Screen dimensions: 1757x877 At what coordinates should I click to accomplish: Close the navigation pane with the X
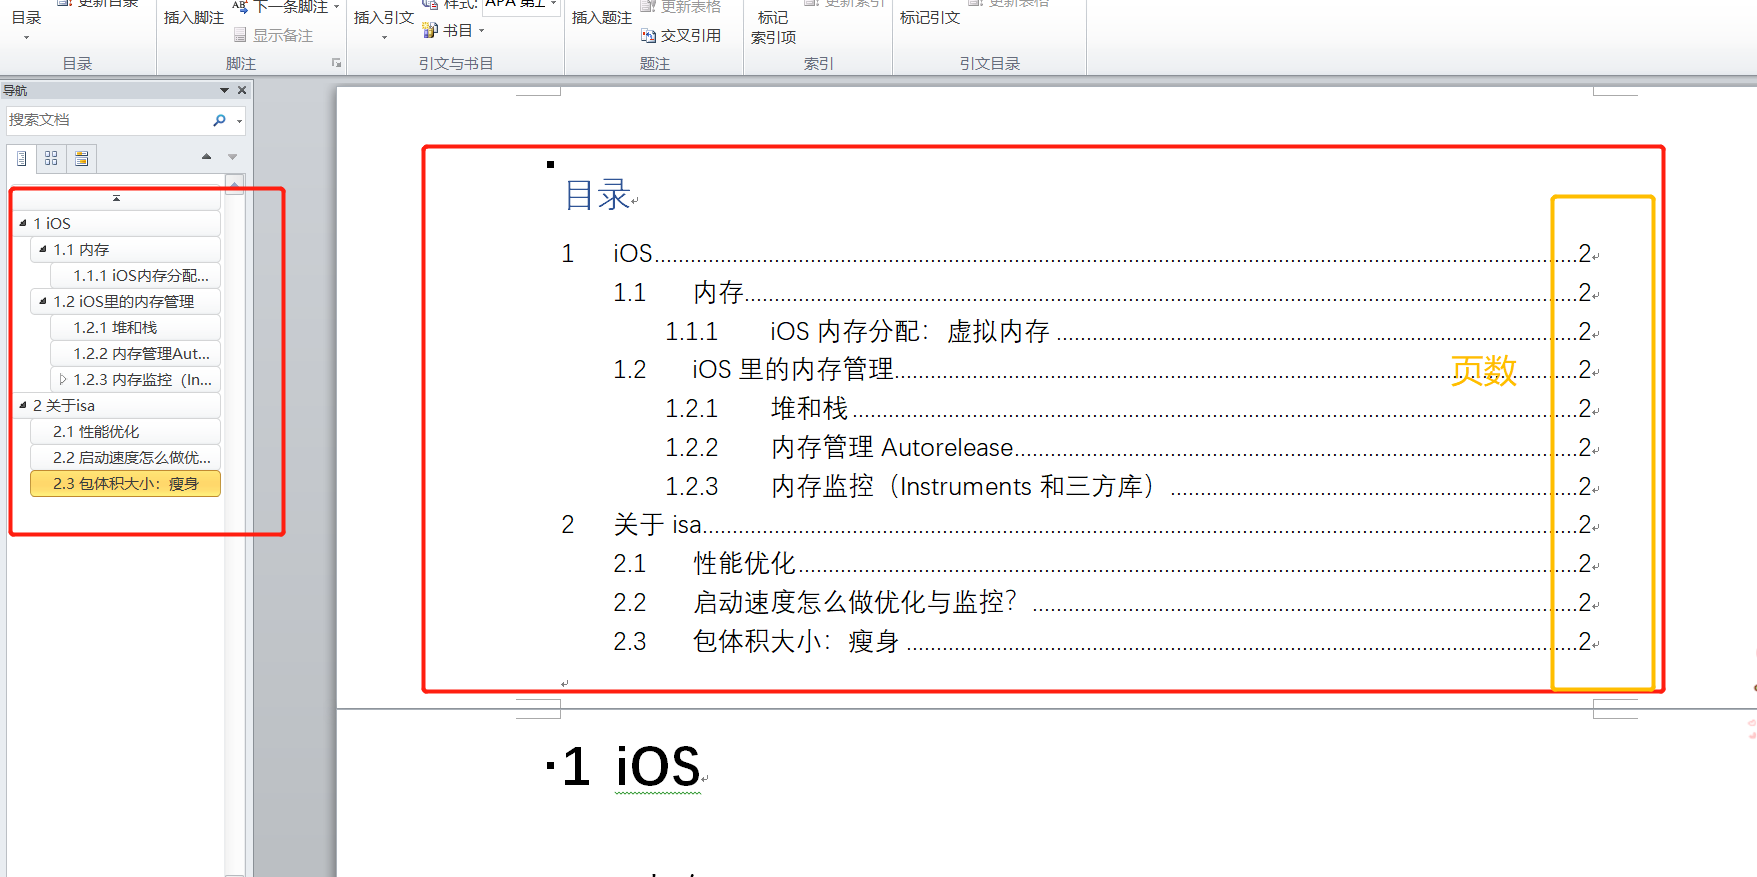242,90
